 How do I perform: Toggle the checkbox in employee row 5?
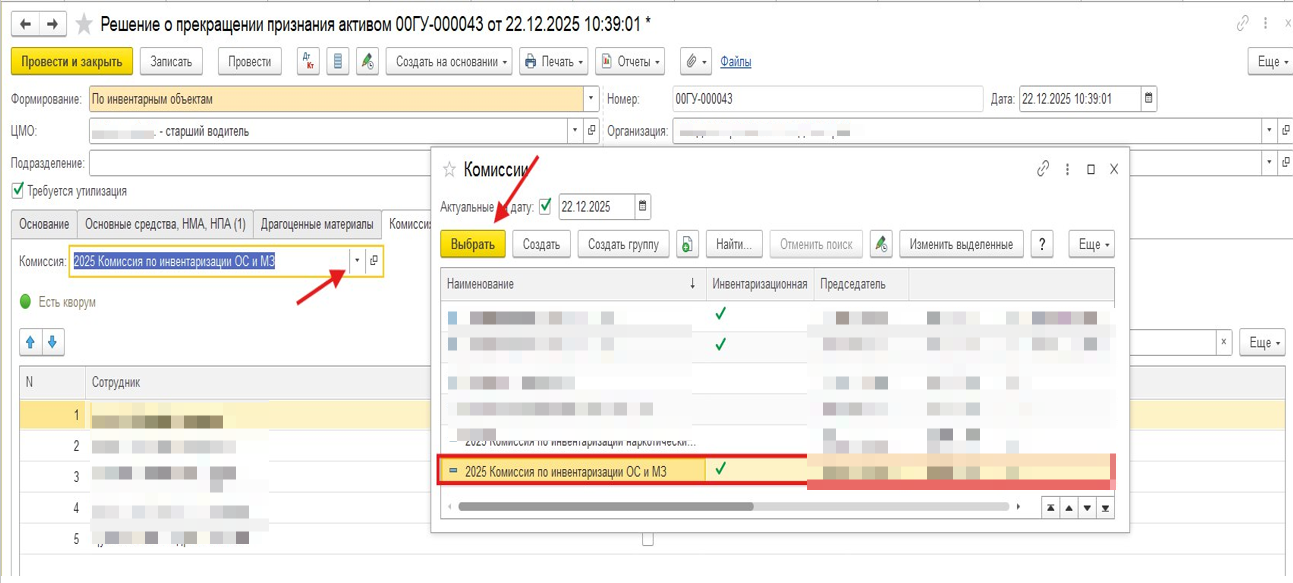pyautogui.click(x=647, y=539)
